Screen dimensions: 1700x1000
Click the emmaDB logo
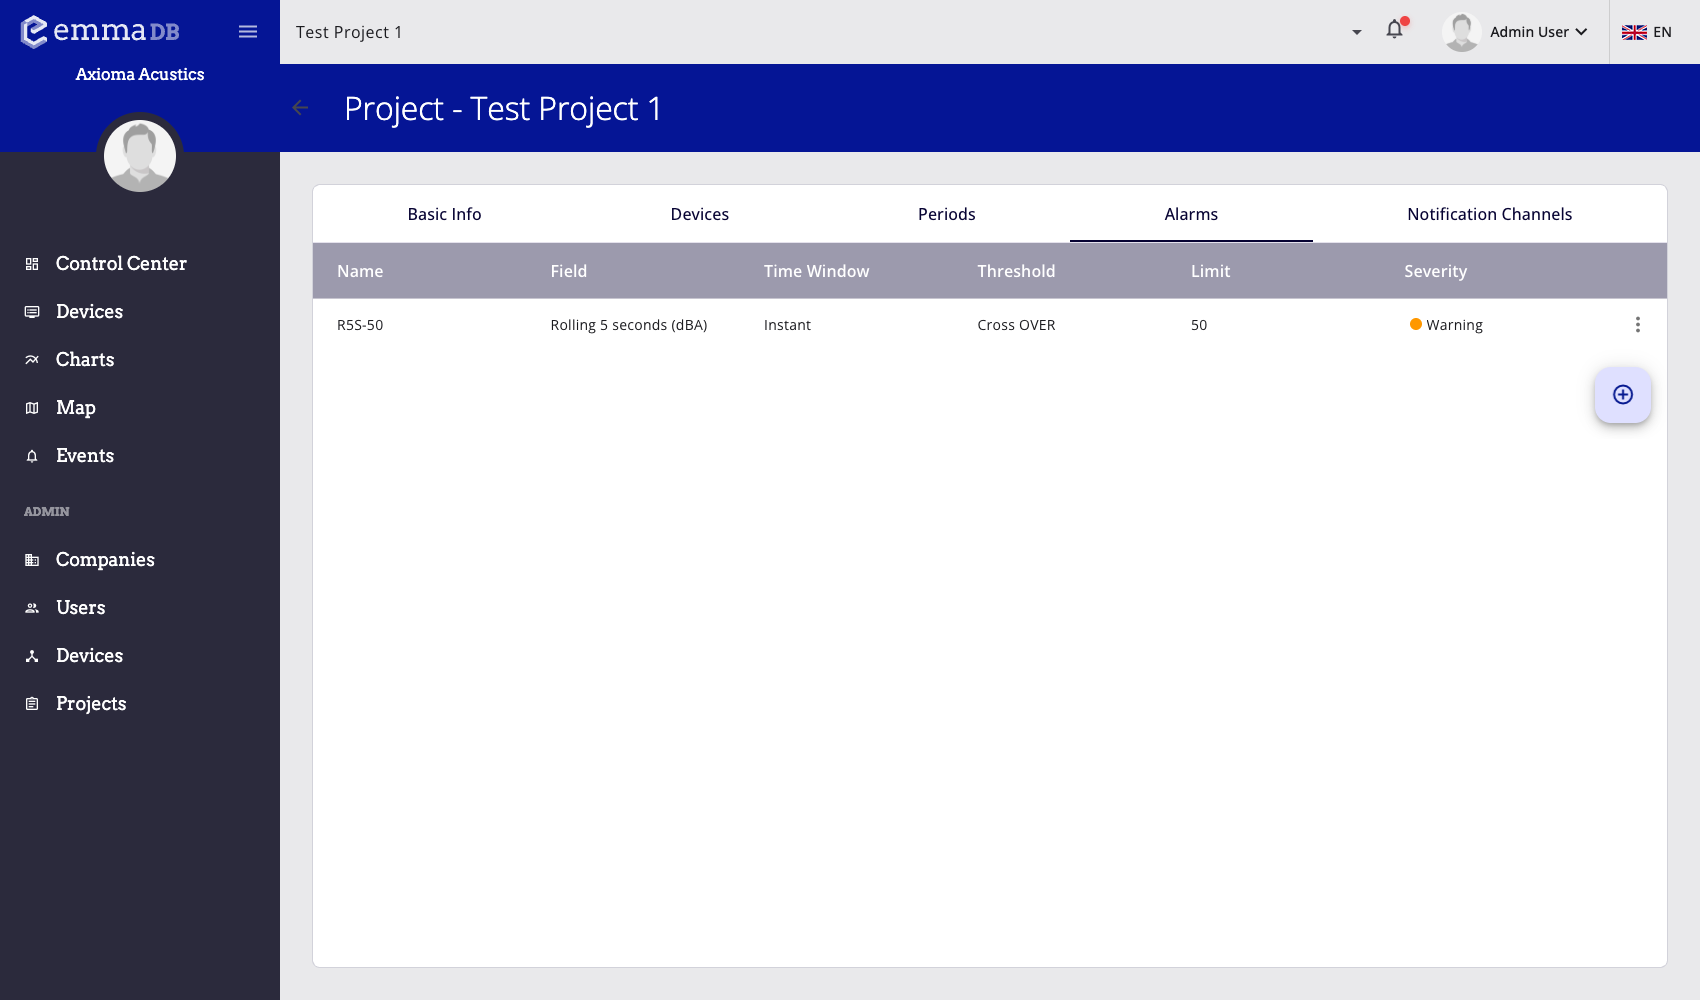coord(100,31)
